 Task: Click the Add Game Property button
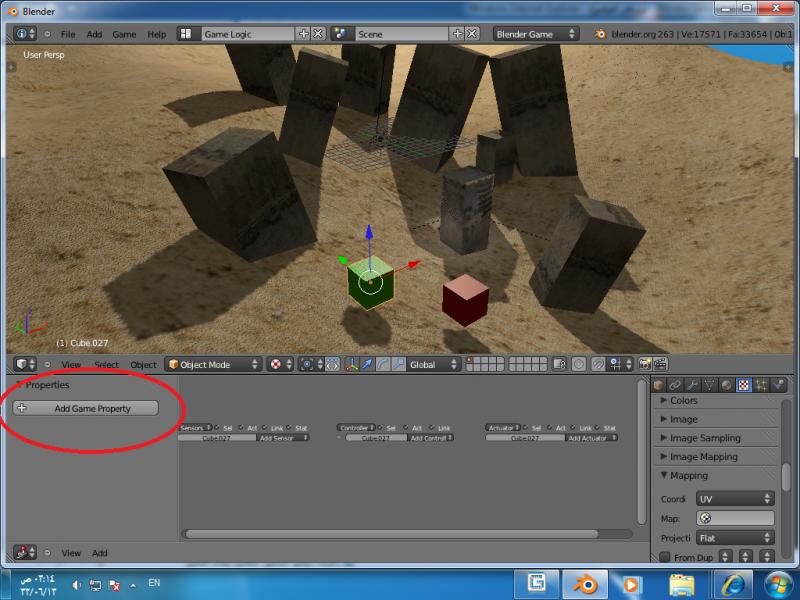click(x=86, y=408)
